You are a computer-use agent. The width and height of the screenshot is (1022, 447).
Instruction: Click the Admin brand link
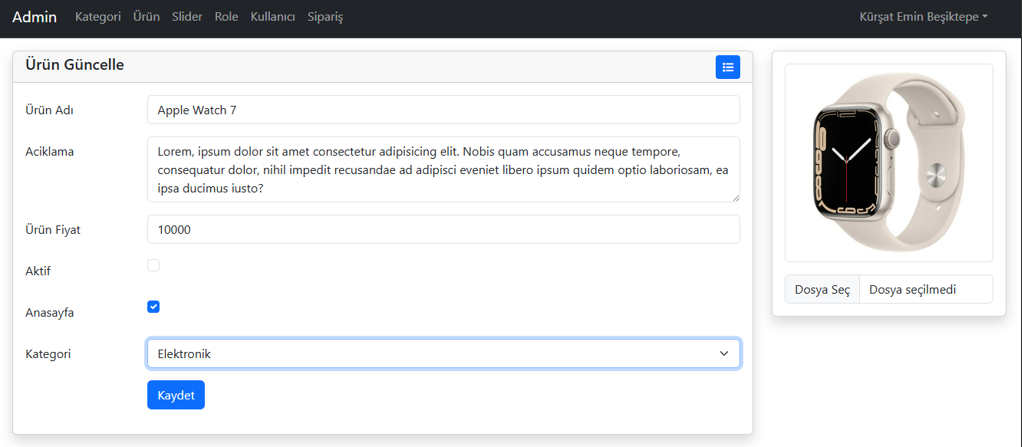[35, 17]
